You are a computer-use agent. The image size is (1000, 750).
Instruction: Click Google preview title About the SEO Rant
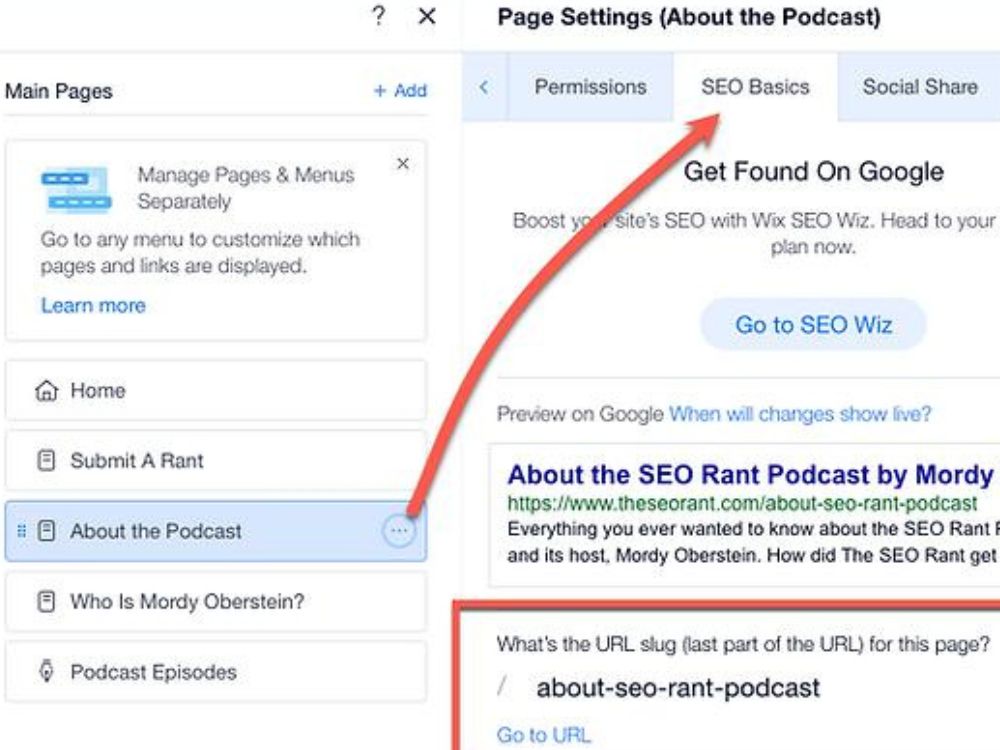pyautogui.click(x=751, y=475)
